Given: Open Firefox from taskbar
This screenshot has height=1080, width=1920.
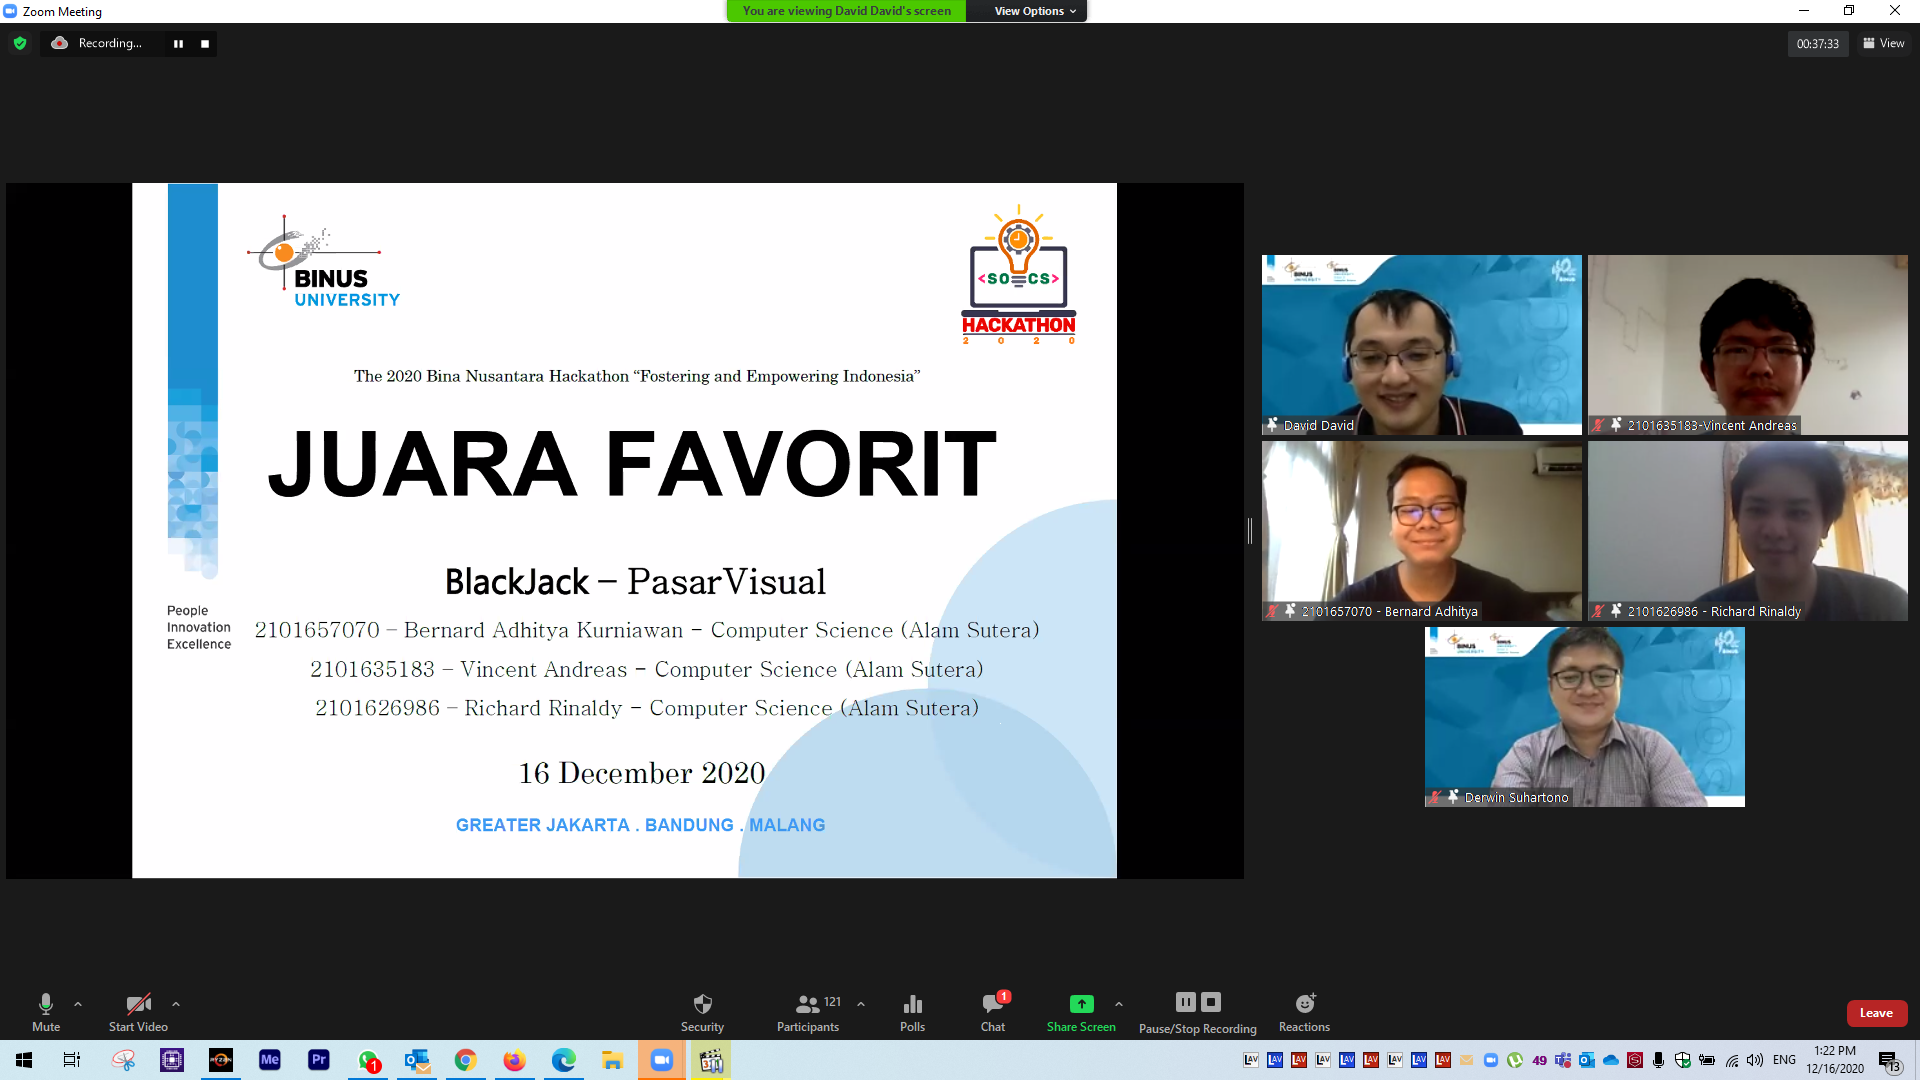Looking at the screenshot, I should pos(514,1060).
